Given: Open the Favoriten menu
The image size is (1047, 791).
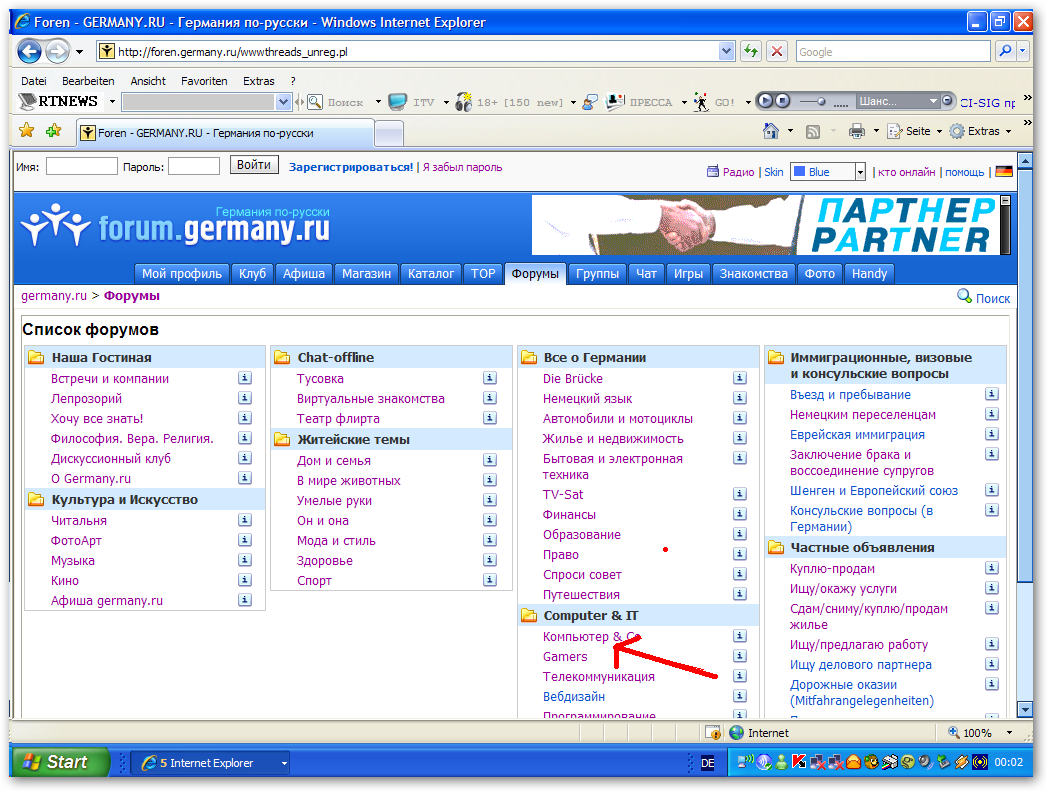Looking at the screenshot, I should [204, 81].
